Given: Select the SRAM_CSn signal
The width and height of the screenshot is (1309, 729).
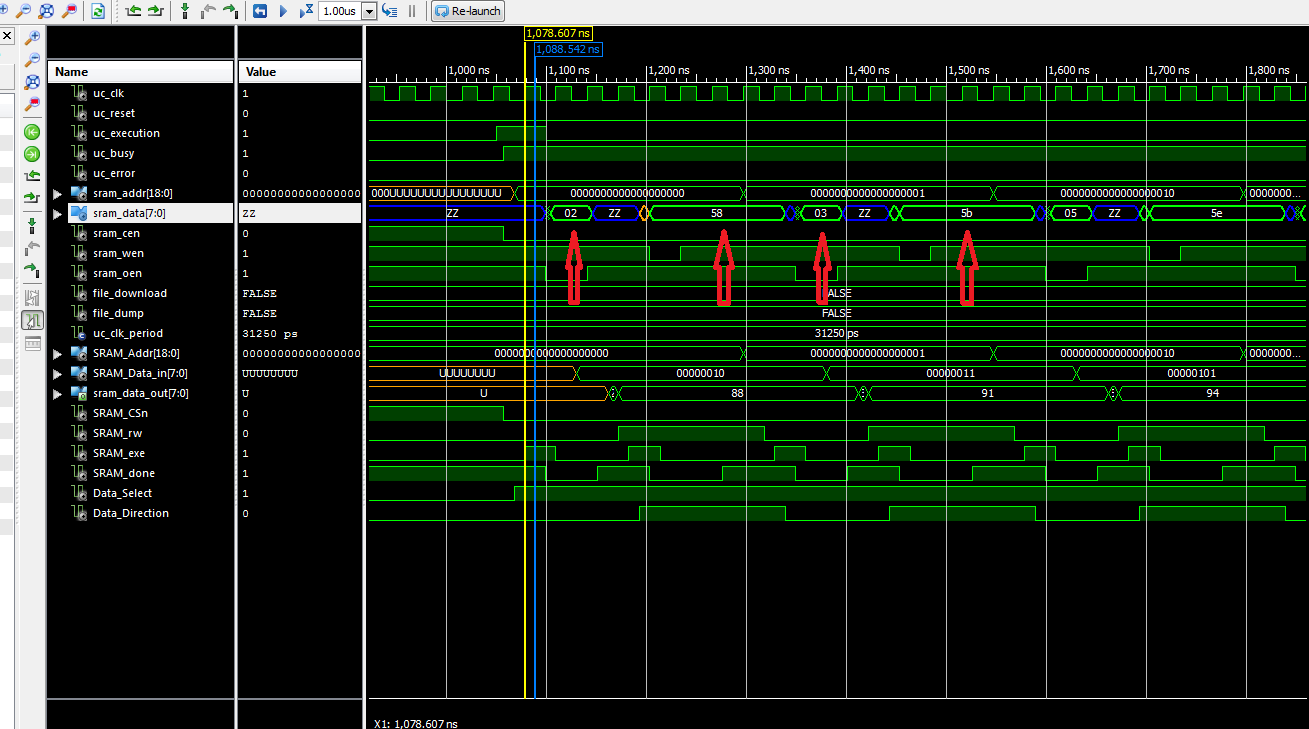Looking at the screenshot, I should [120, 413].
